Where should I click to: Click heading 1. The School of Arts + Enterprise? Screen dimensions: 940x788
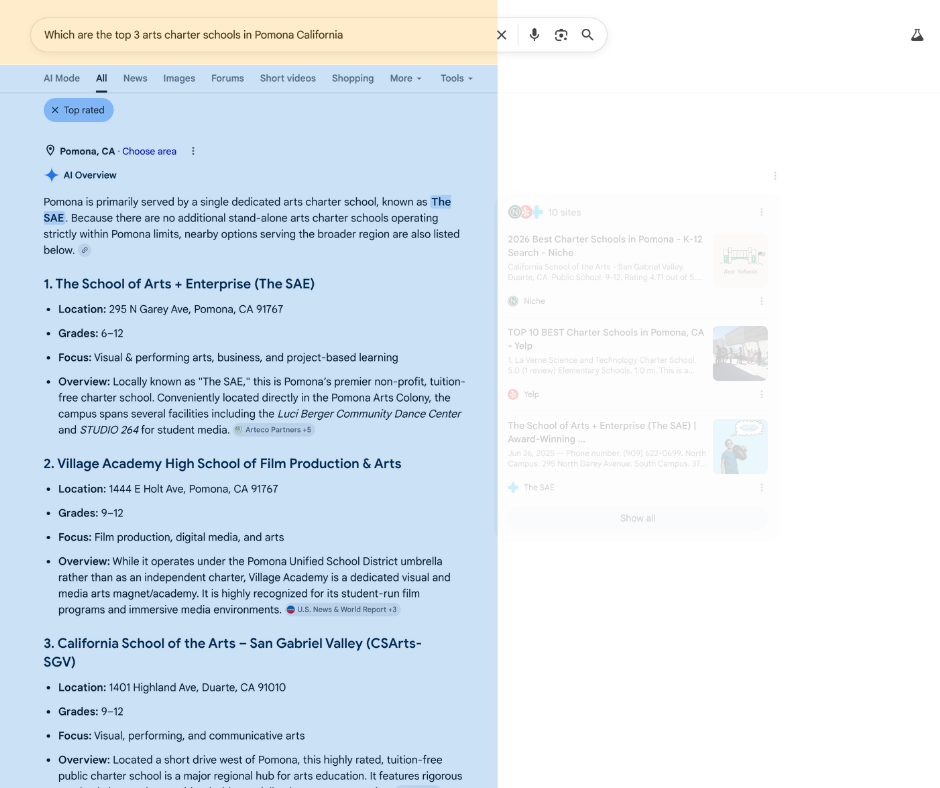pyautogui.click(x=179, y=284)
